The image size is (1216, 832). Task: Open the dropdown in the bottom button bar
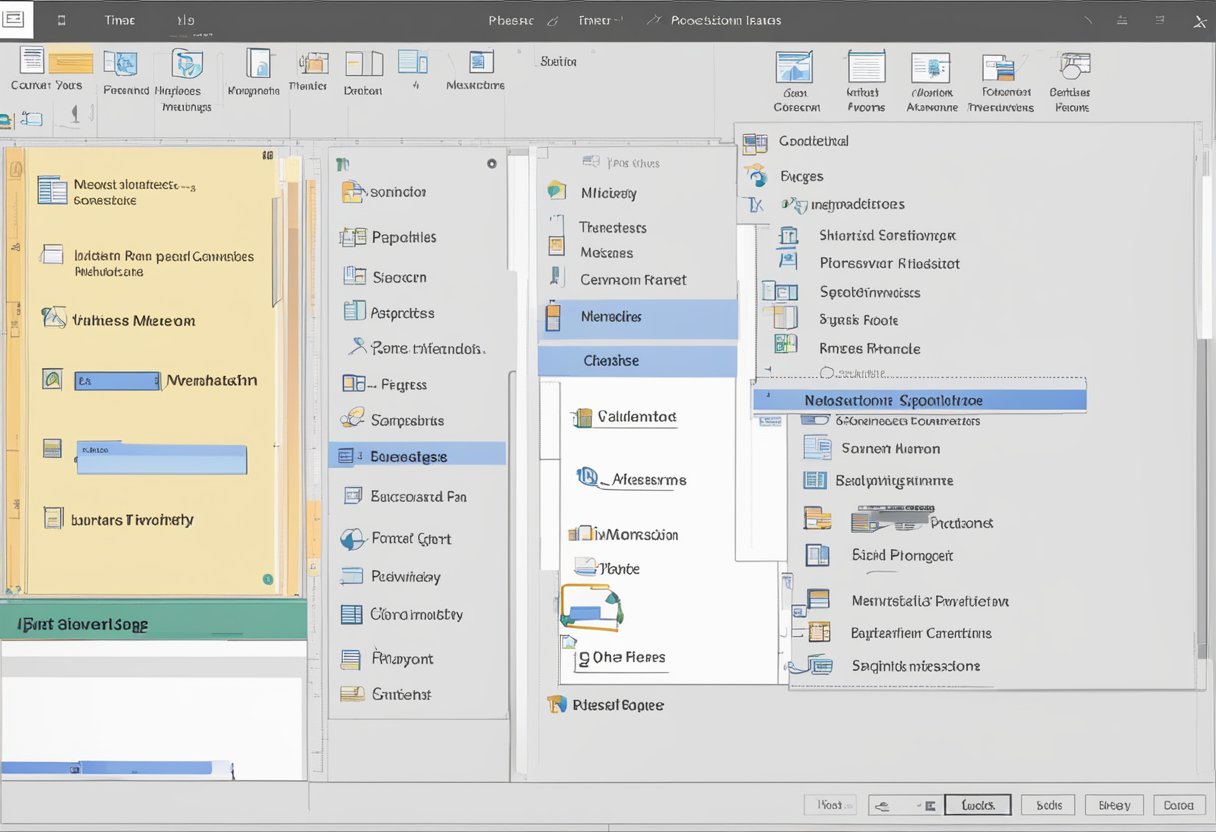[906, 805]
